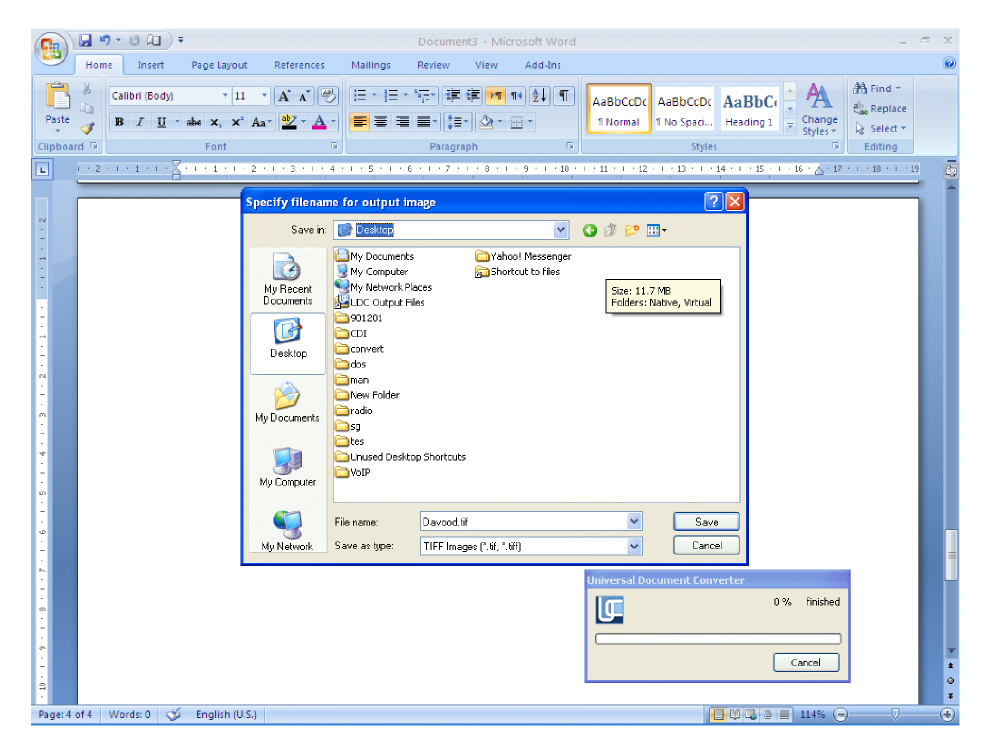Open the Calibri (Body) font name dropdown
Viewport: 987px width, 755px height.
tap(225, 96)
